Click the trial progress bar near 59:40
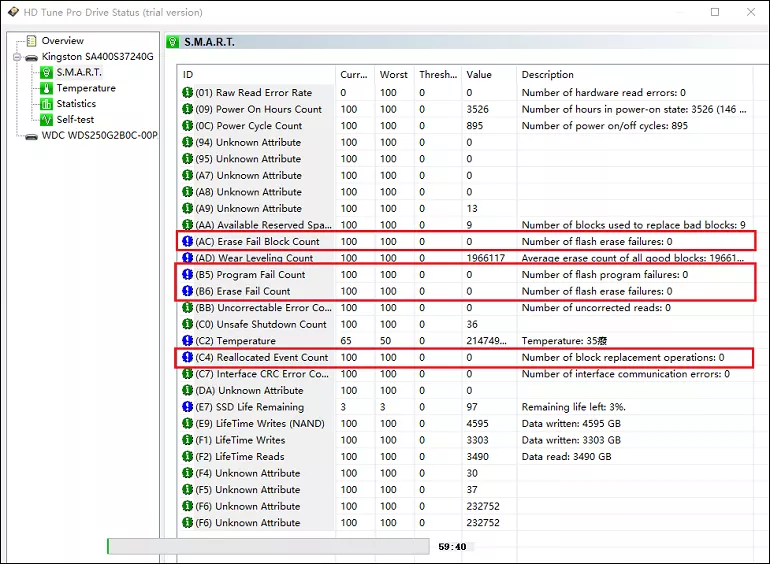Image resolution: width=770 pixels, height=564 pixels. tap(268, 546)
